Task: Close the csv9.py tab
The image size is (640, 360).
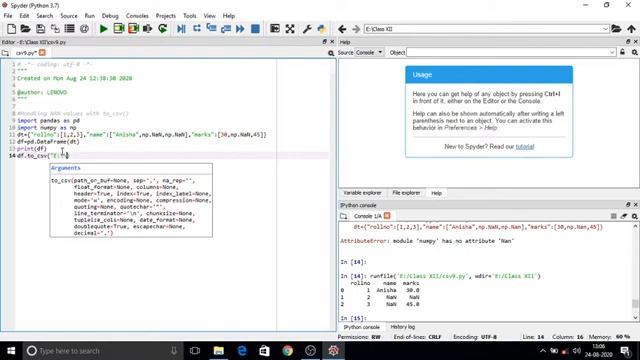Action: [x=42, y=53]
